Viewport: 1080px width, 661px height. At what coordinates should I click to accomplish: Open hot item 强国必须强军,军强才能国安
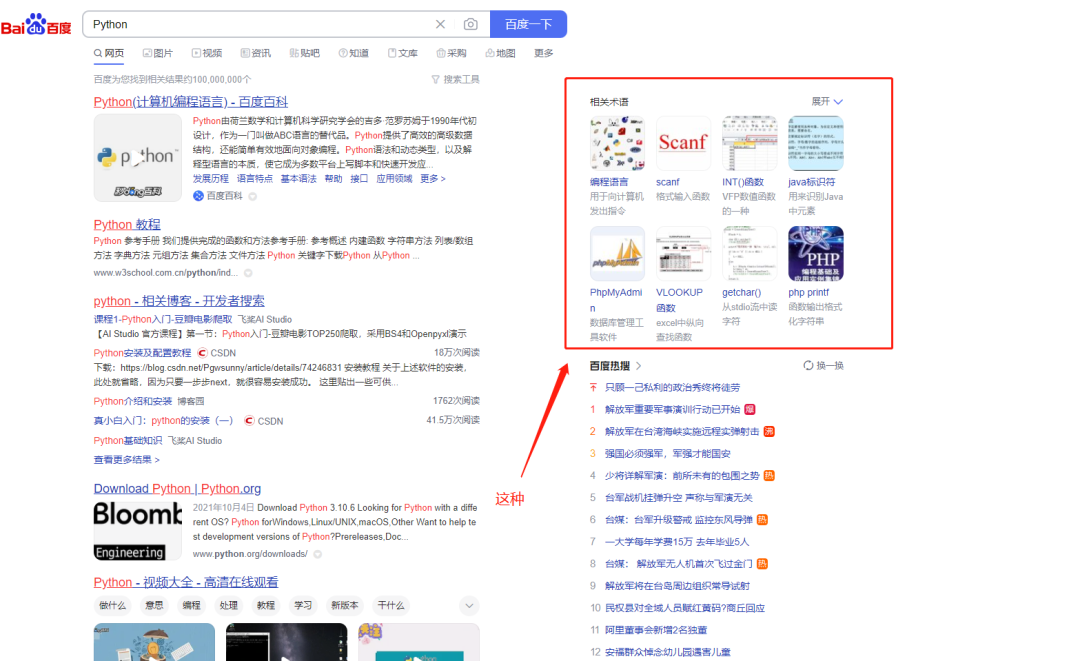tap(667, 454)
